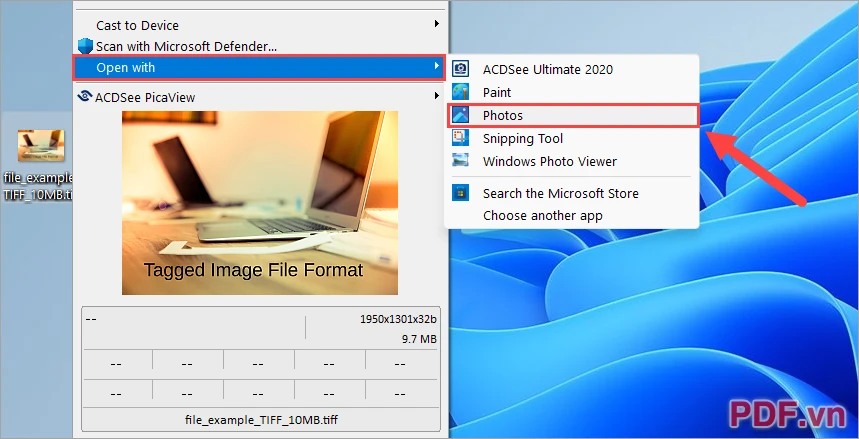The width and height of the screenshot is (859, 439).
Task: Expand the Cast to Device submenu arrow
Action: pos(437,24)
